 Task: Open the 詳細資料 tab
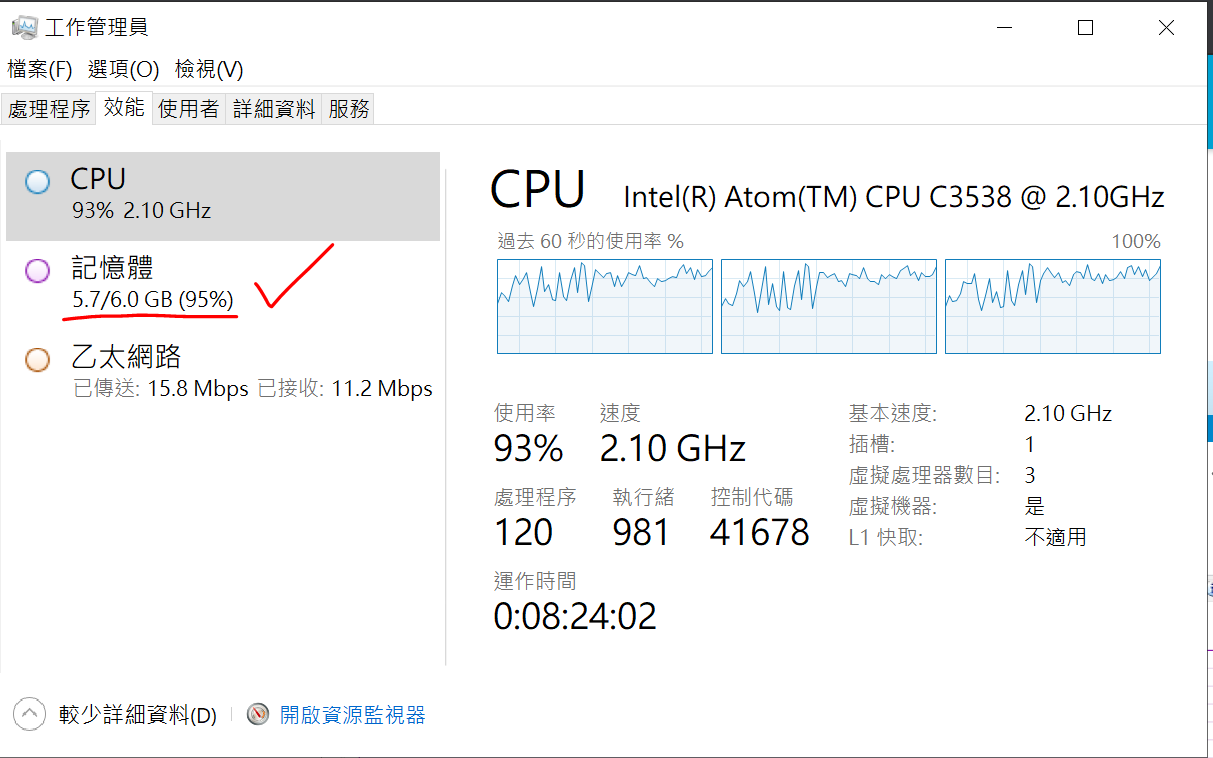(x=274, y=109)
